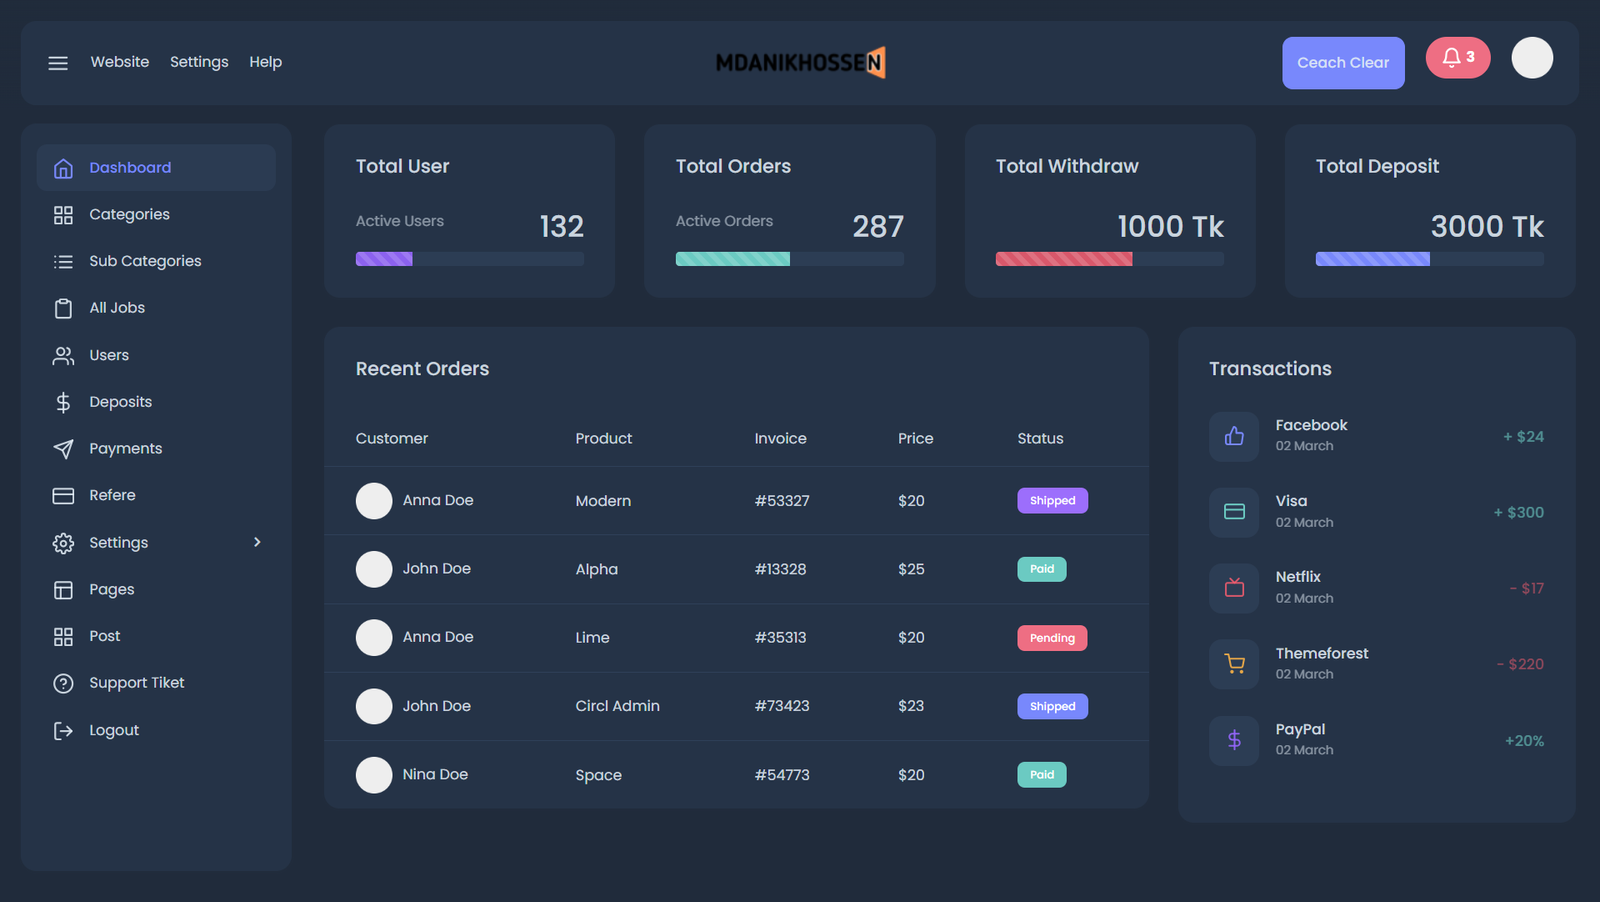Click the Status column header
The image size is (1600, 902).
coord(1040,438)
